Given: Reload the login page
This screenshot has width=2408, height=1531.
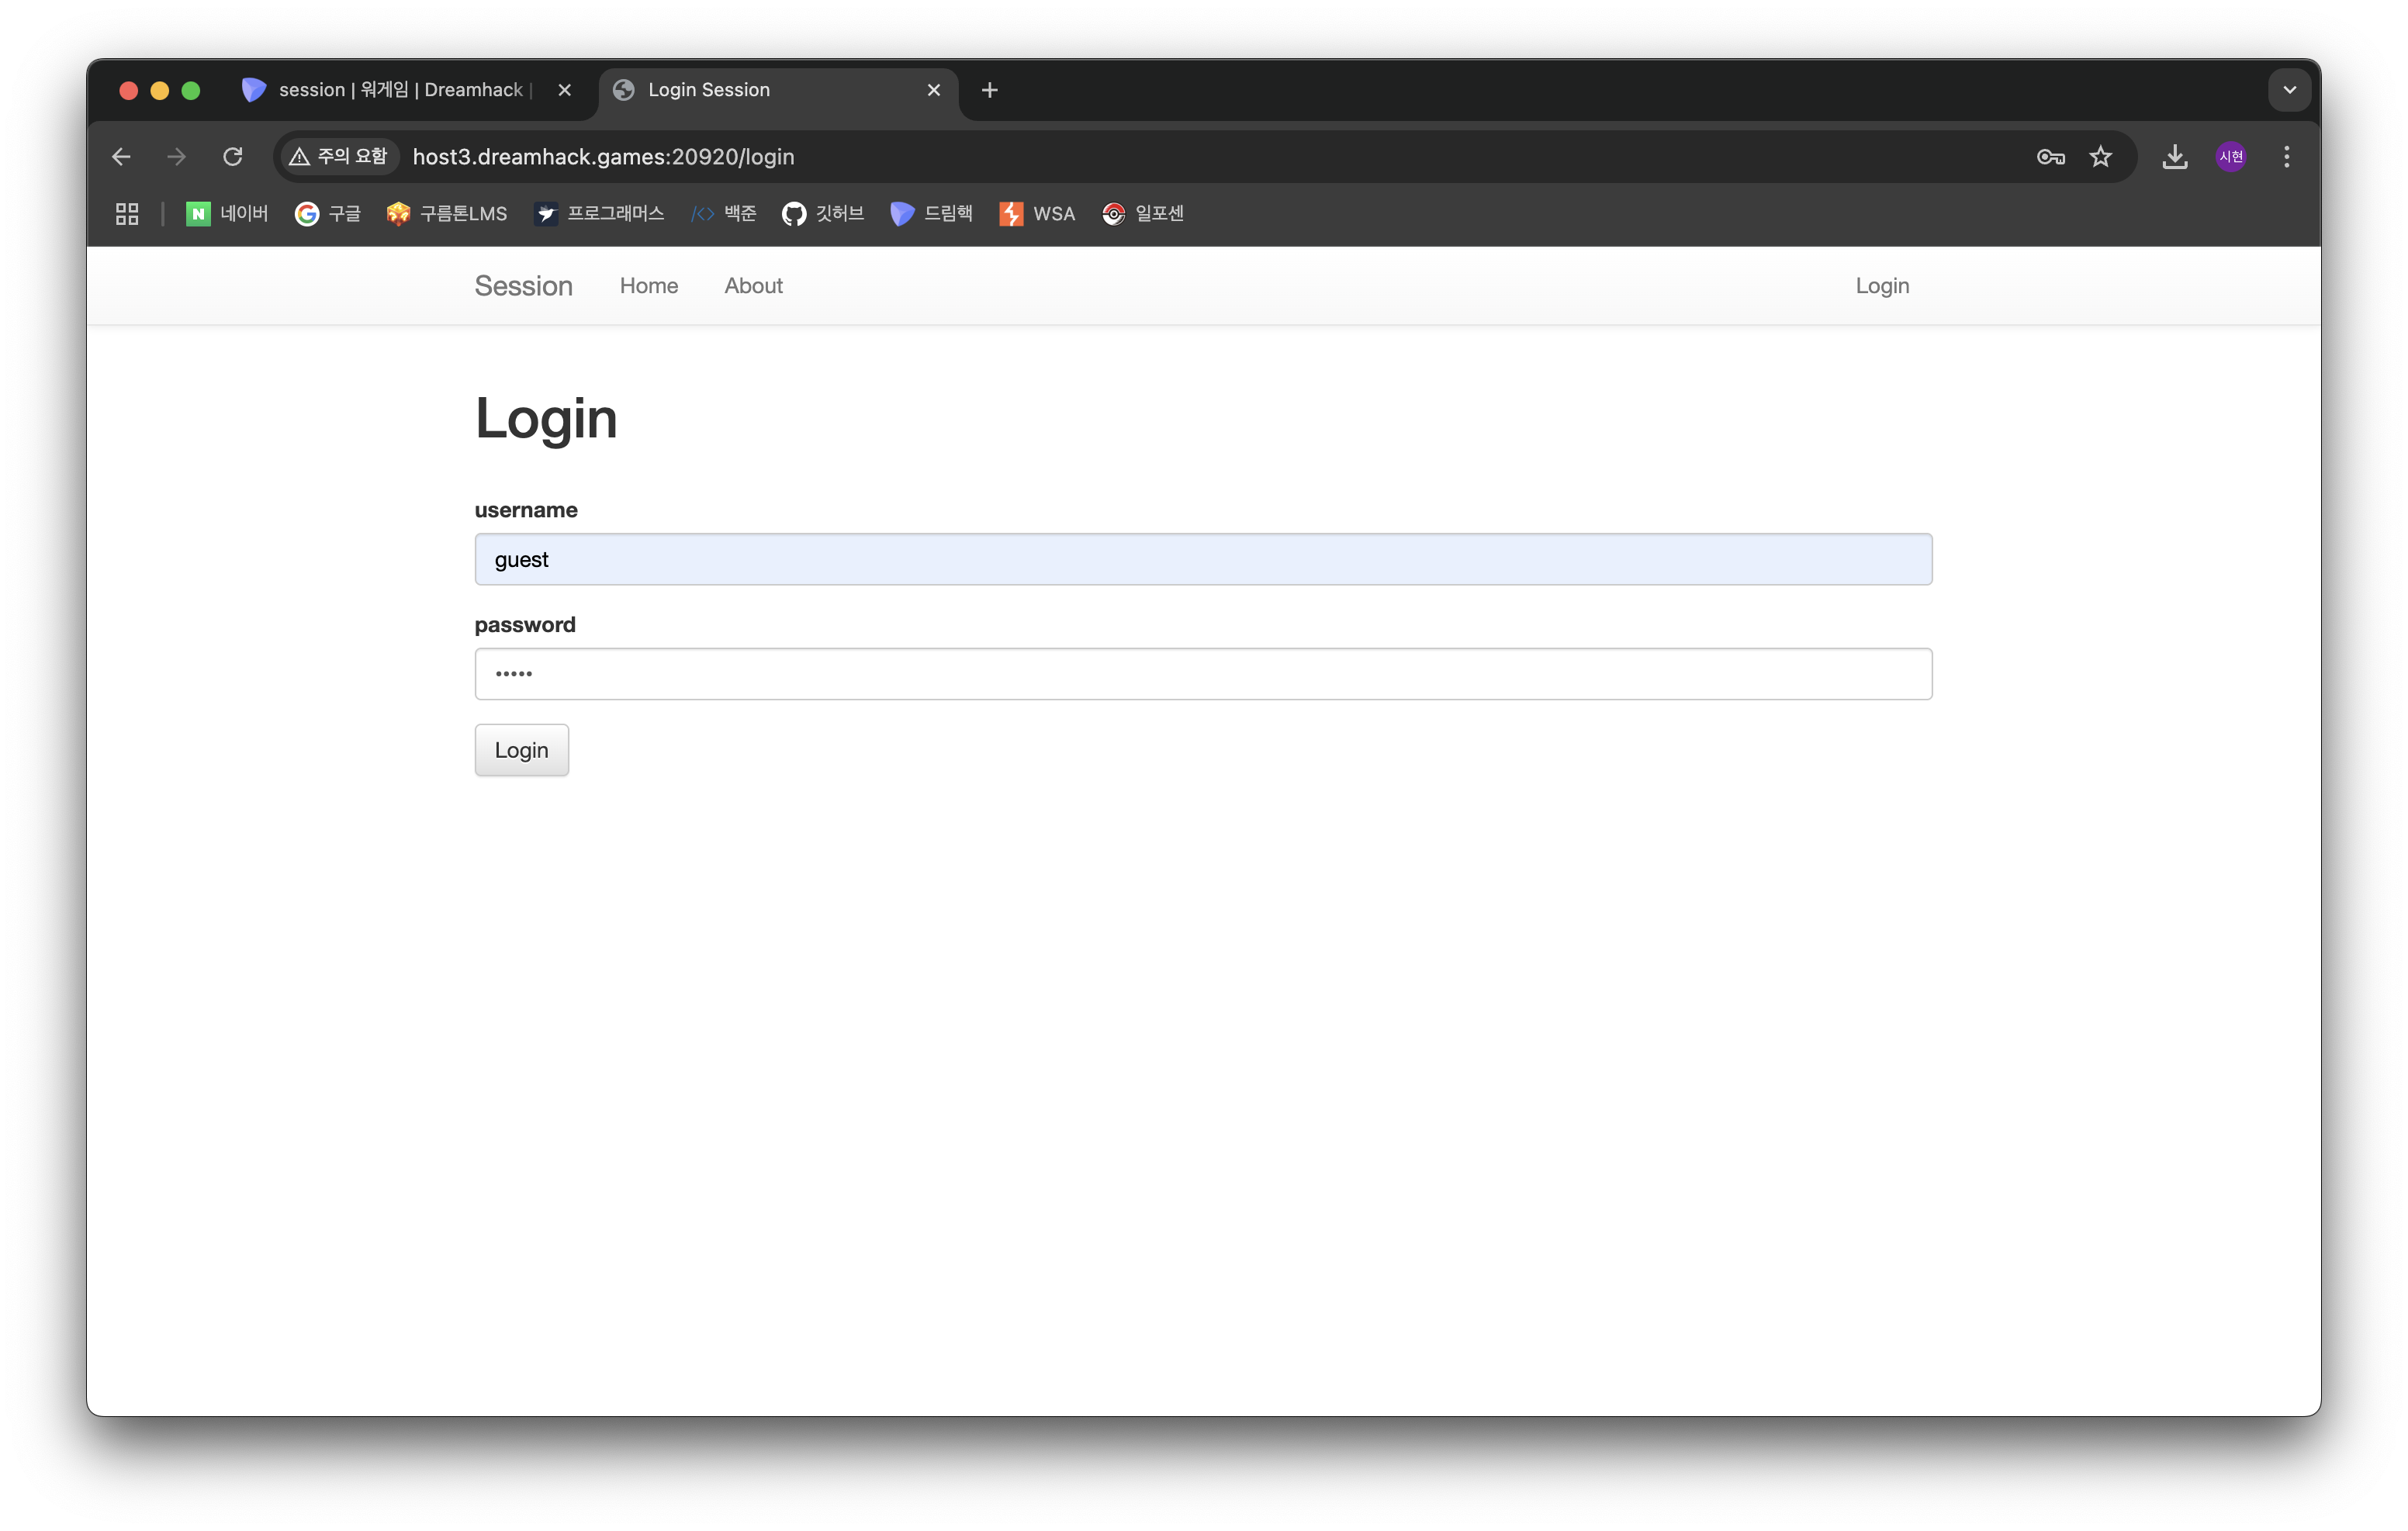Looking at the screenshot, I should click(233, 157).
